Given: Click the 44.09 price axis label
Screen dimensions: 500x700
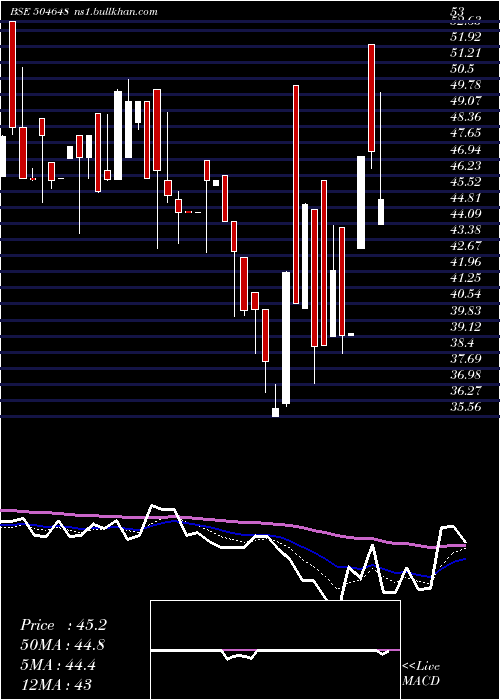Looking at the screenshot, I should tap(466, 214).
